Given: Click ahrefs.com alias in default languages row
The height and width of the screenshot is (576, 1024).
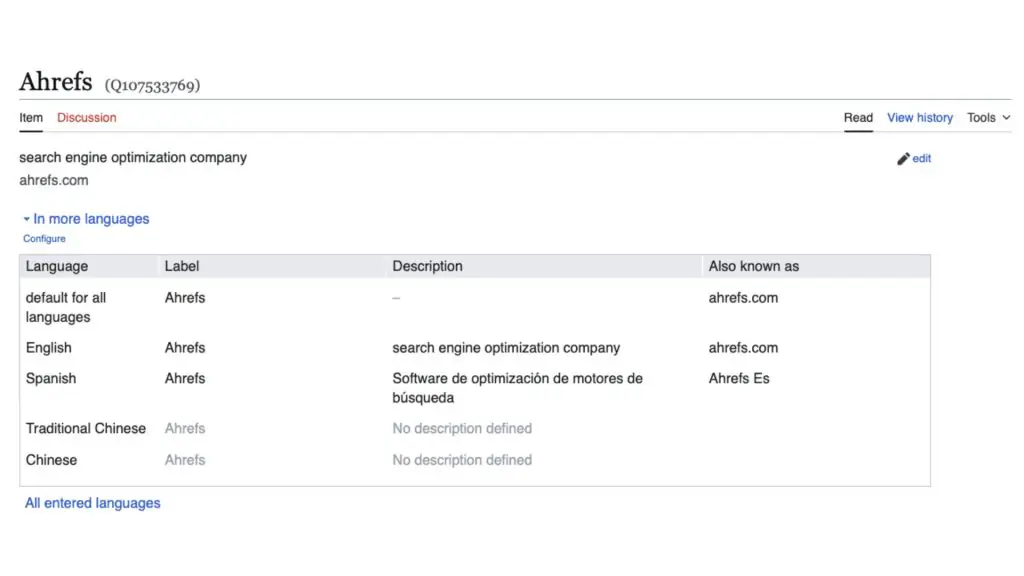Looking at the screenshot, I should point(743,298).
